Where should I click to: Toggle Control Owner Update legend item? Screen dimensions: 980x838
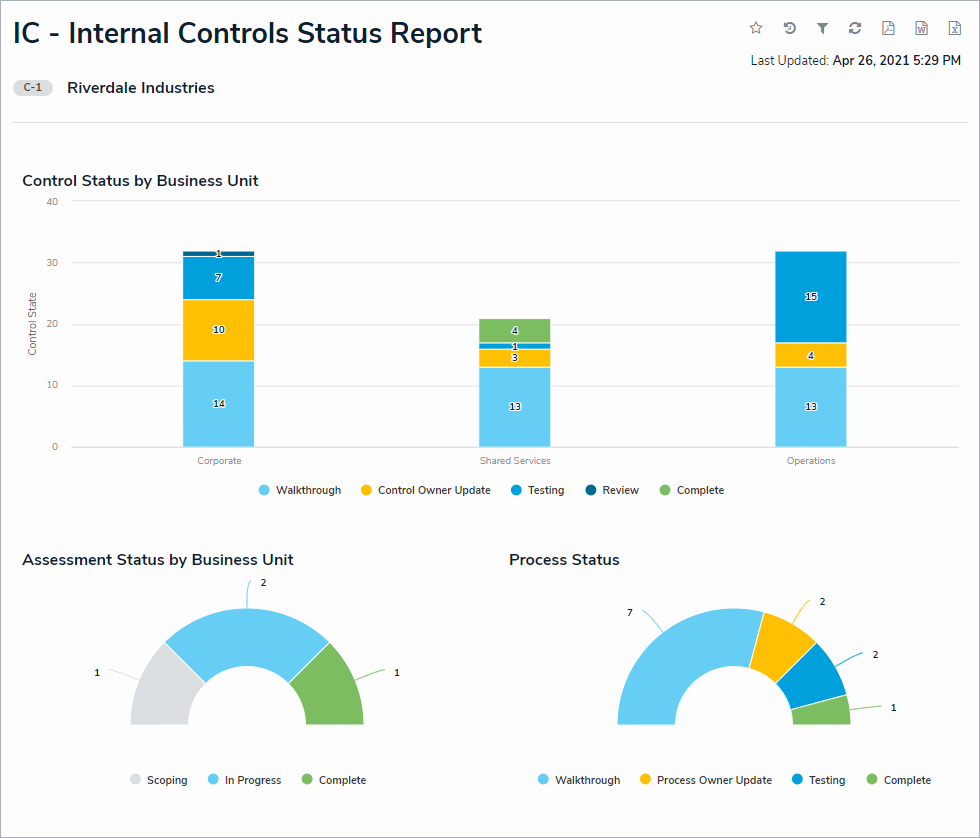click(x=426, y=491)
